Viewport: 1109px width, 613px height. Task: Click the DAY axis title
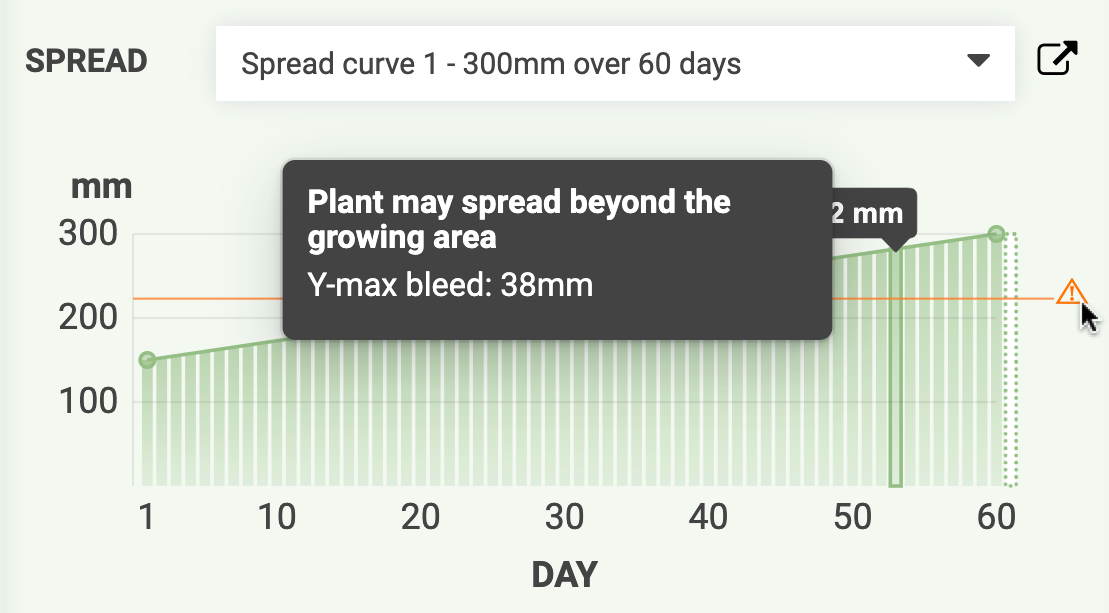pyautogui.click(x=564, y=575)
